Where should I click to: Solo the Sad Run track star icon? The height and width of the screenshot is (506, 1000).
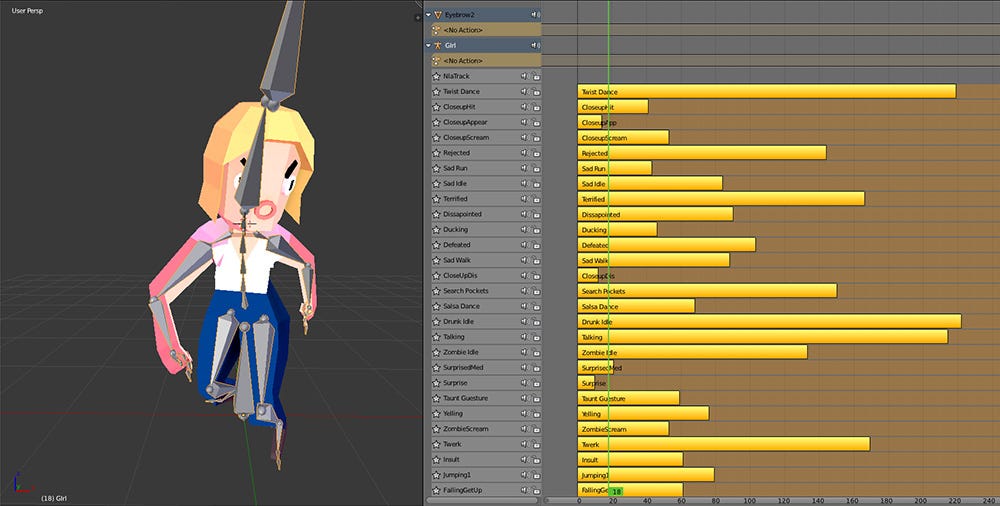436,168
